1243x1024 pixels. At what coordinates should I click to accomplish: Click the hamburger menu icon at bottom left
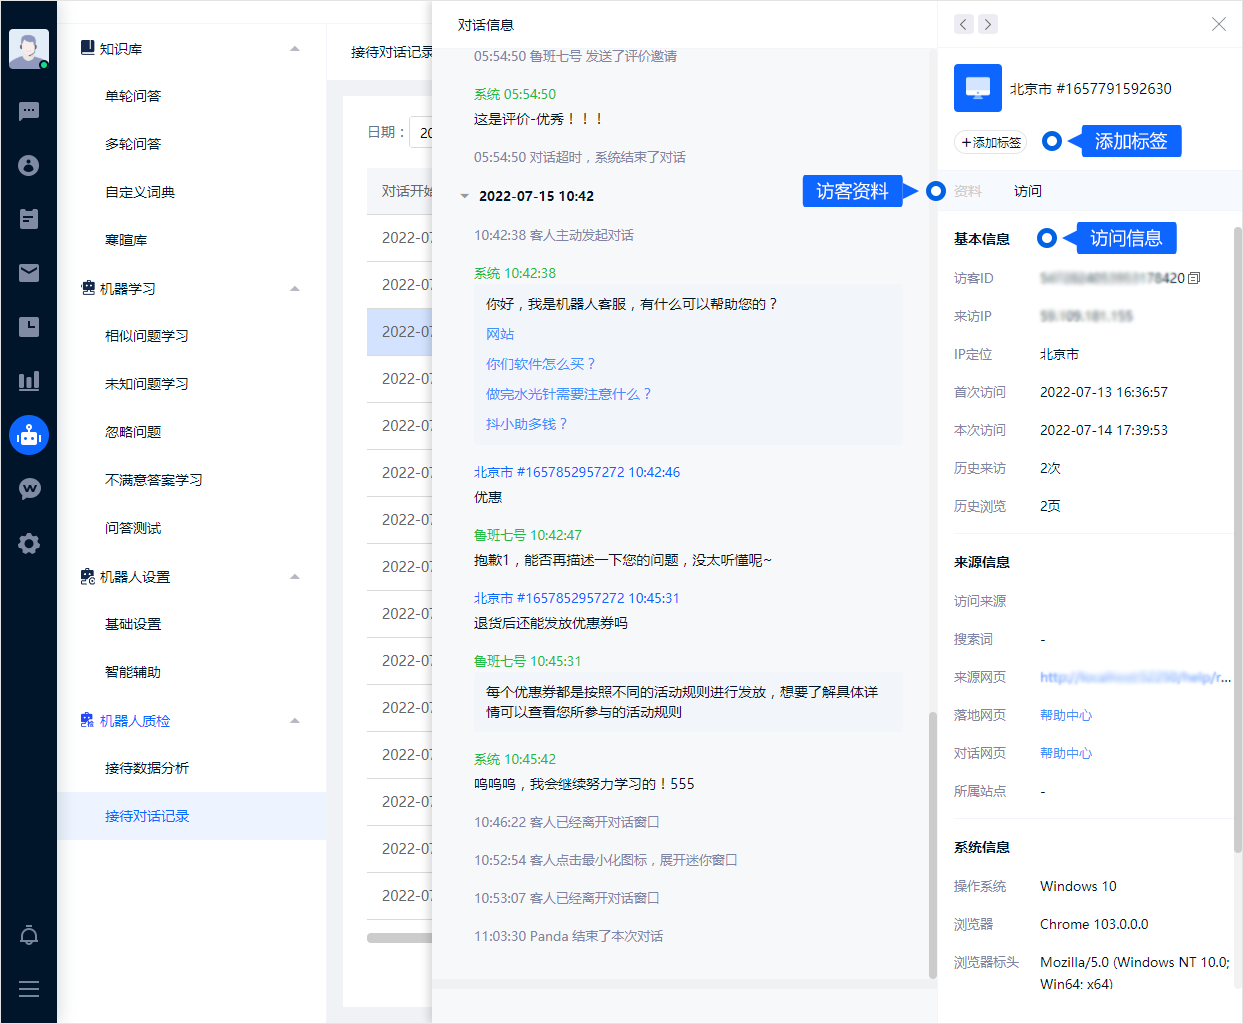29,989
